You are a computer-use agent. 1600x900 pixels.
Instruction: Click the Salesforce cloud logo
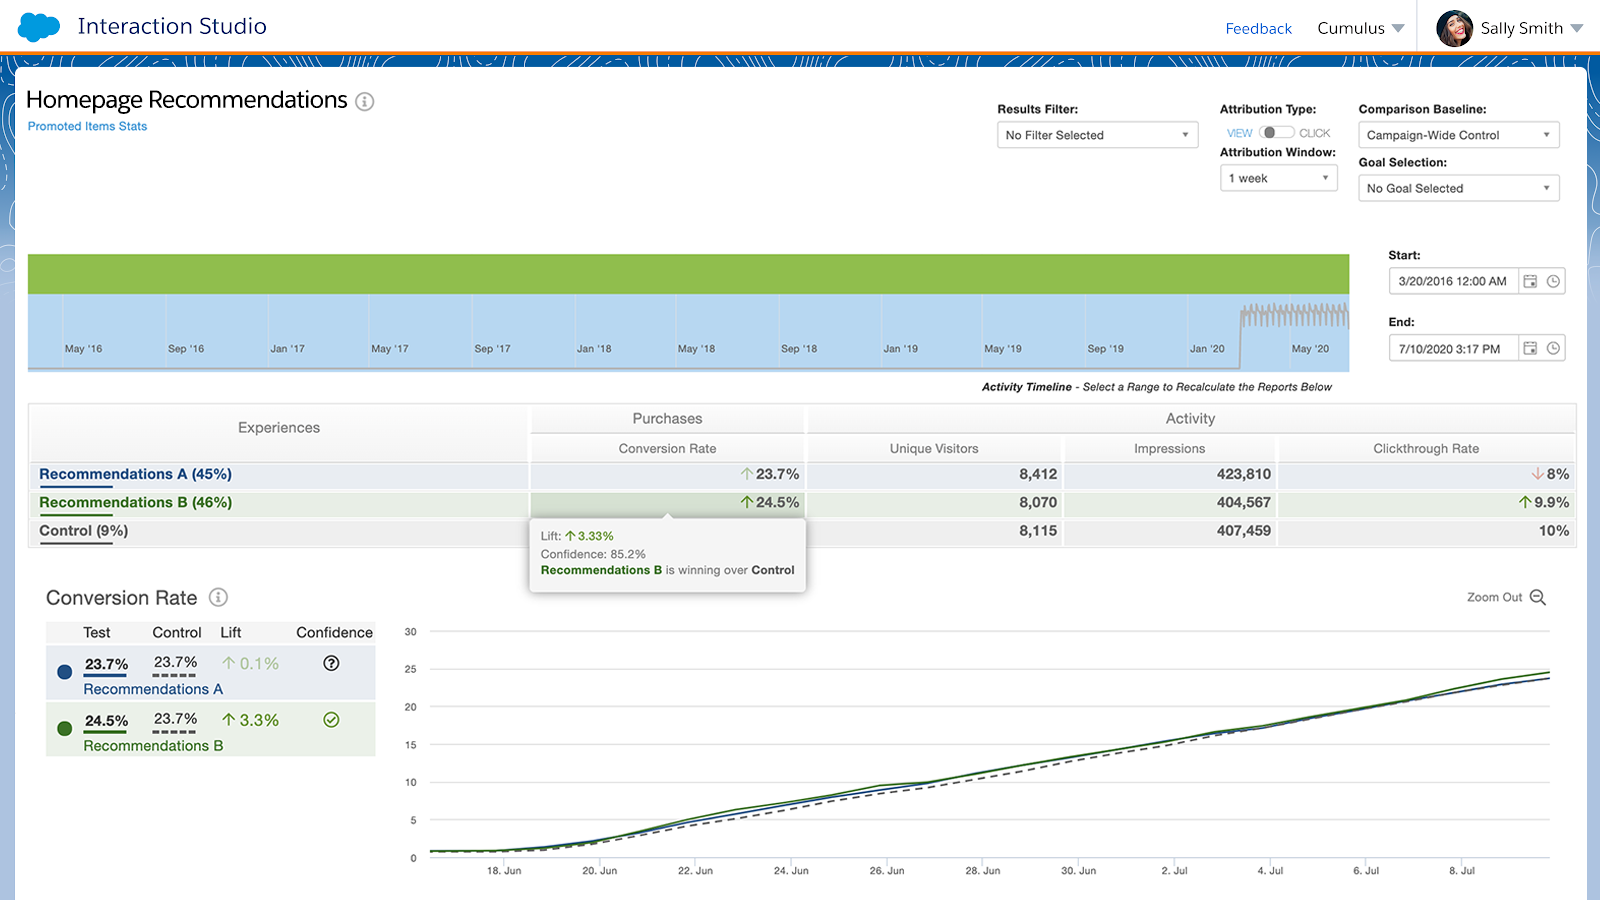coord(39,27)
